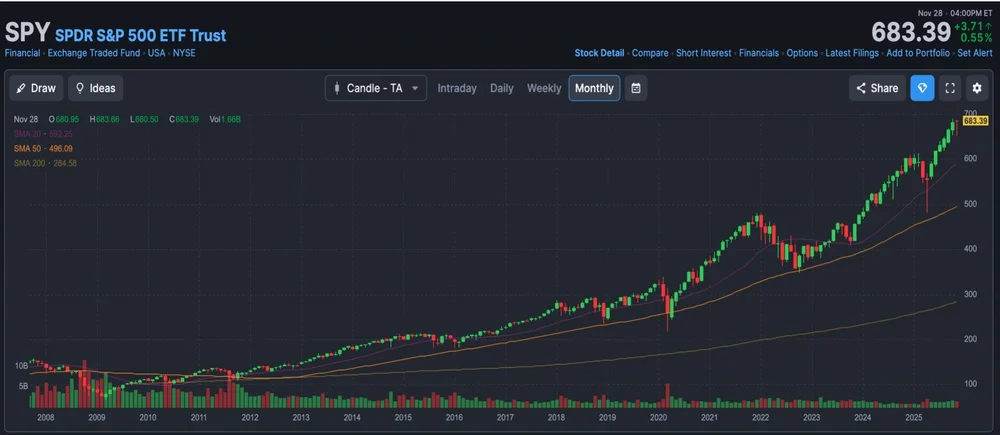The image size is (1000, 435).
Task: Open chart settings gear icon
Action: 976,88
